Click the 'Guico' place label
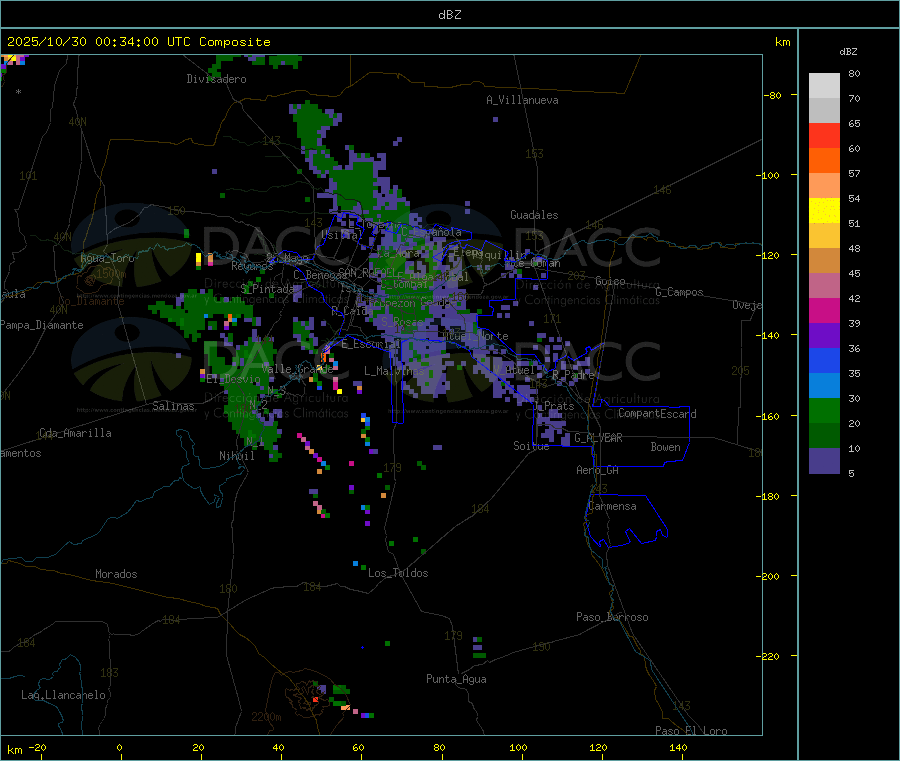 coord(610,281)
